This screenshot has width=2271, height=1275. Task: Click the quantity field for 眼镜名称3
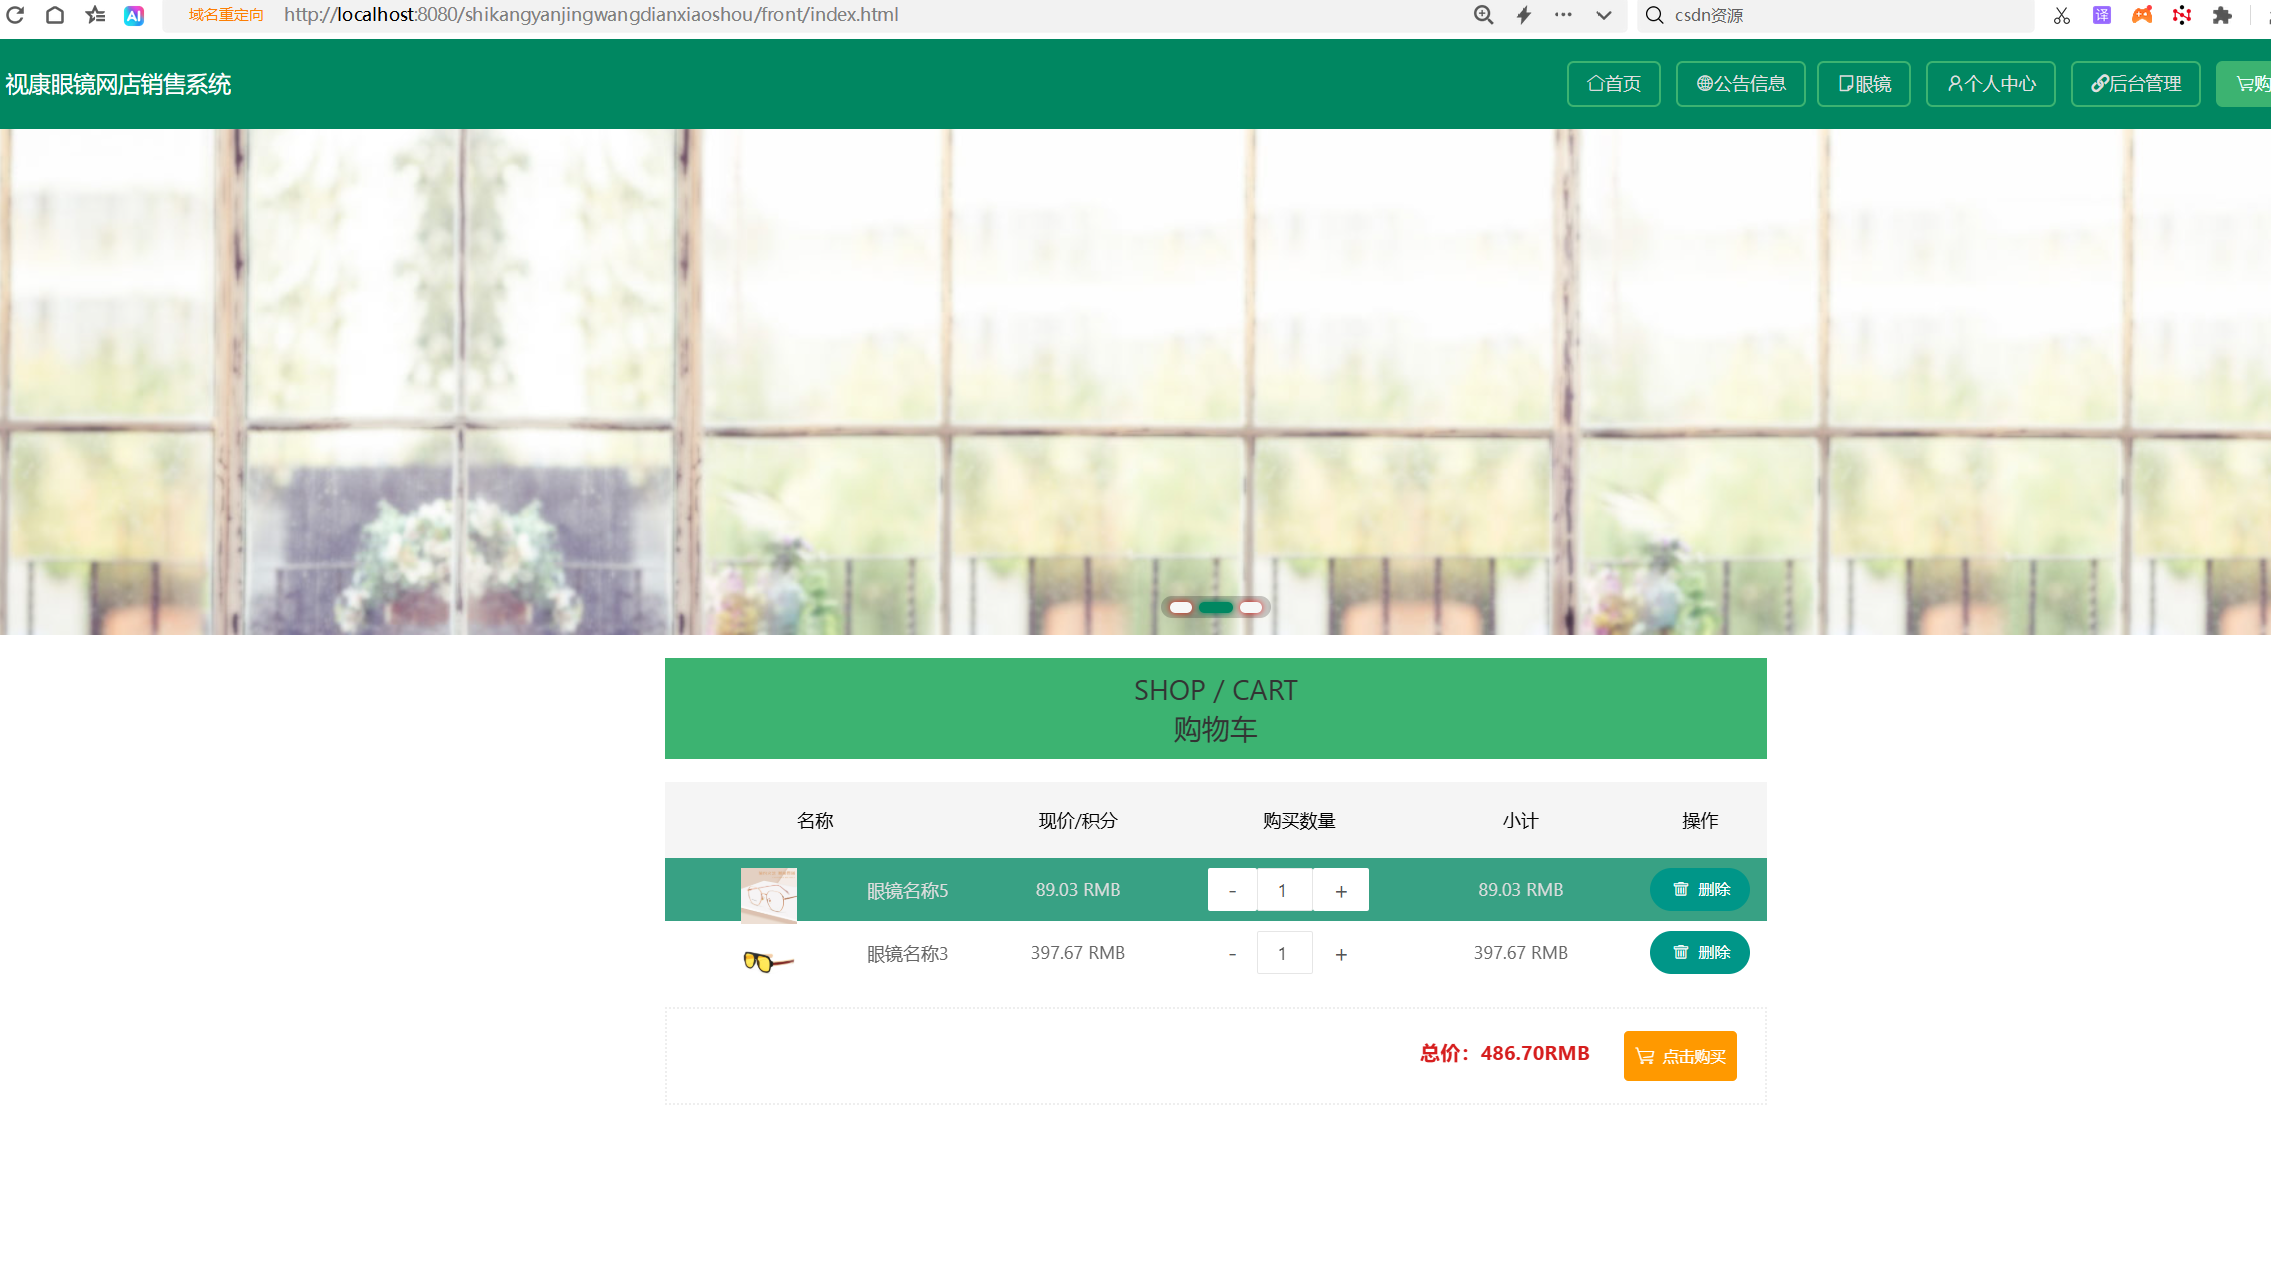point(1284,954)
